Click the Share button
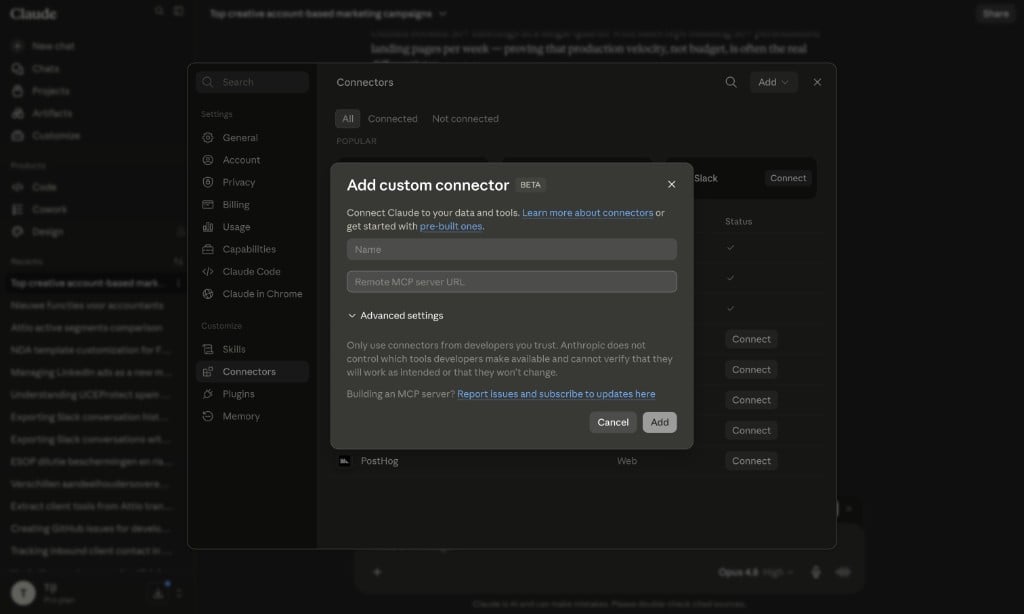This screenshot has width=1024, height=614. [995, 14]
